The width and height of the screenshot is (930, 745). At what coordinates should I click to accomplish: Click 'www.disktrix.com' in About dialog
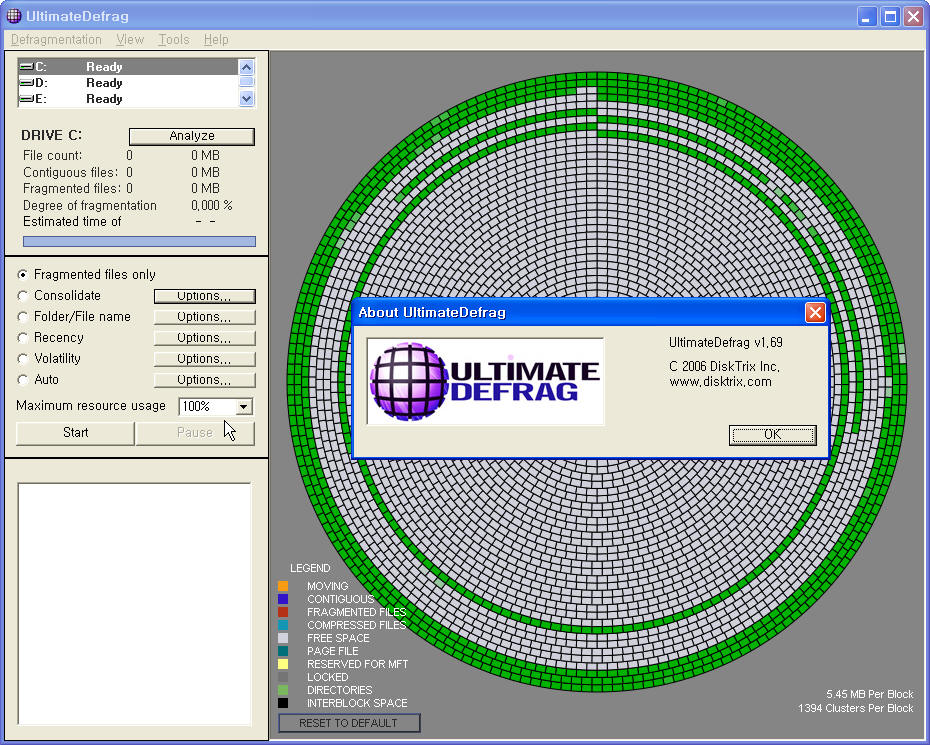(x=720, y=382)
